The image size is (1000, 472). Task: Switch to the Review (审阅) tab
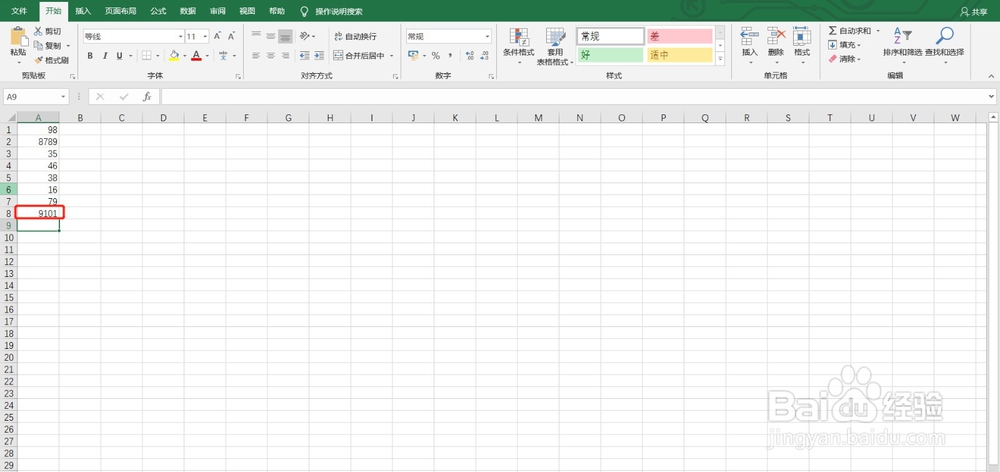tap(217, 11)
